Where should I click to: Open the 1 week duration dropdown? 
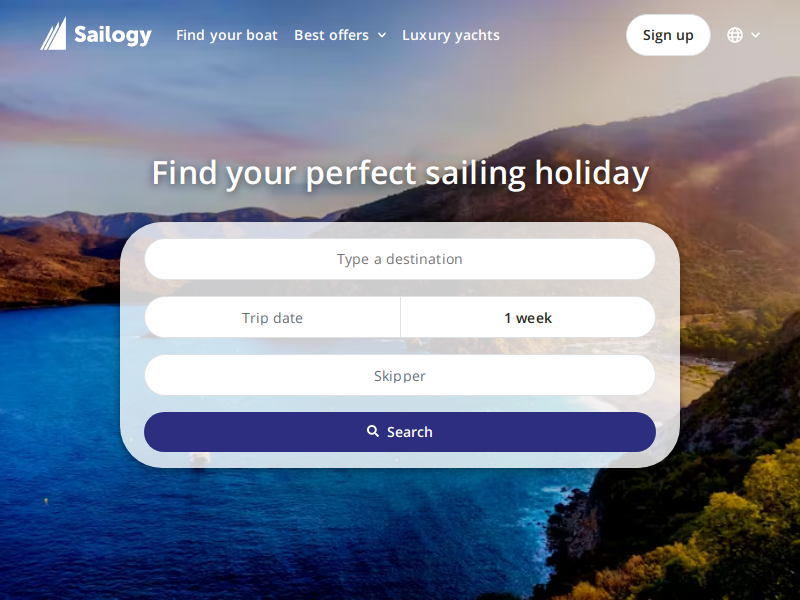pos(528,317)
